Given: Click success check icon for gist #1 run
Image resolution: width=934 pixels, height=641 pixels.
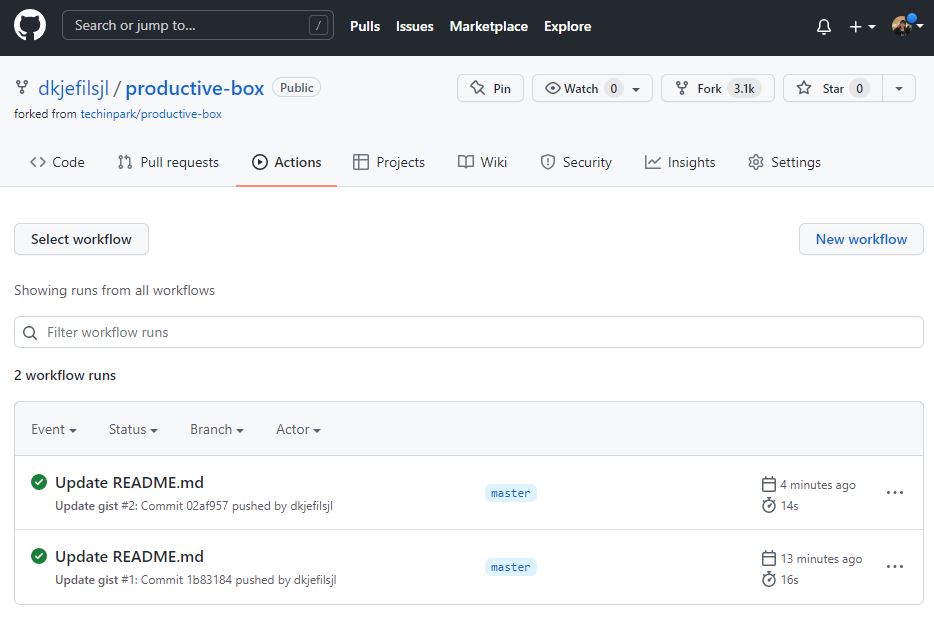Looking at the screenshot, I should [x=39, y=556].
